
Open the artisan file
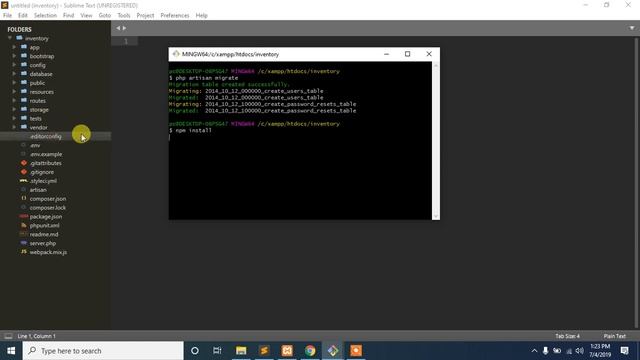point(38,190)
